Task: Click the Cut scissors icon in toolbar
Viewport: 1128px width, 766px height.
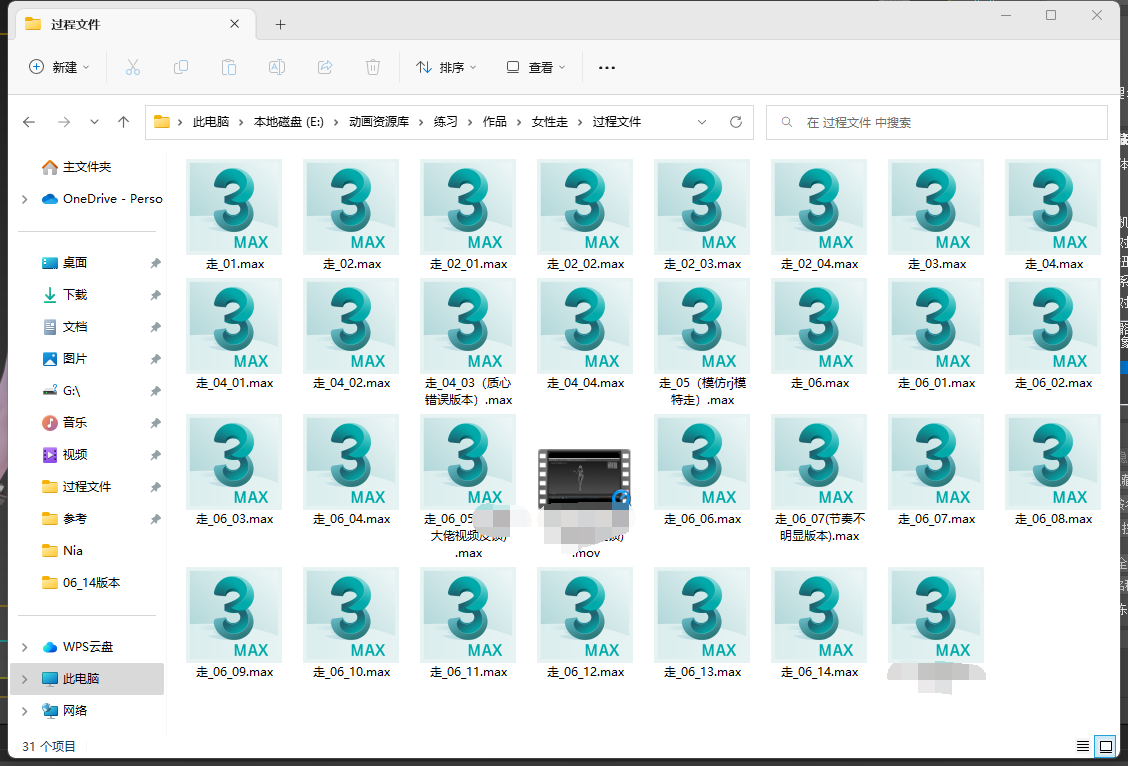Action: (x=132, y=68)
